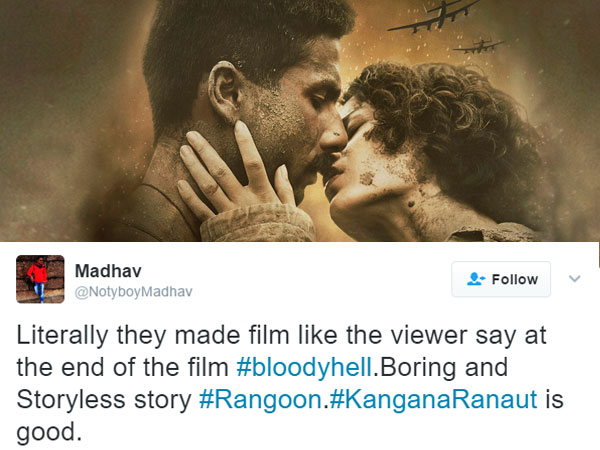The width and height of the screenshot is (600, 450).
Task: Click "the end of the film" text
Action: (122, 367)
